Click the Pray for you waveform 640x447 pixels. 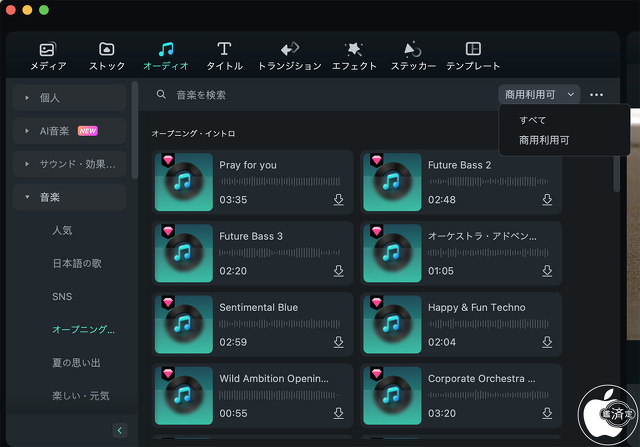280,181
